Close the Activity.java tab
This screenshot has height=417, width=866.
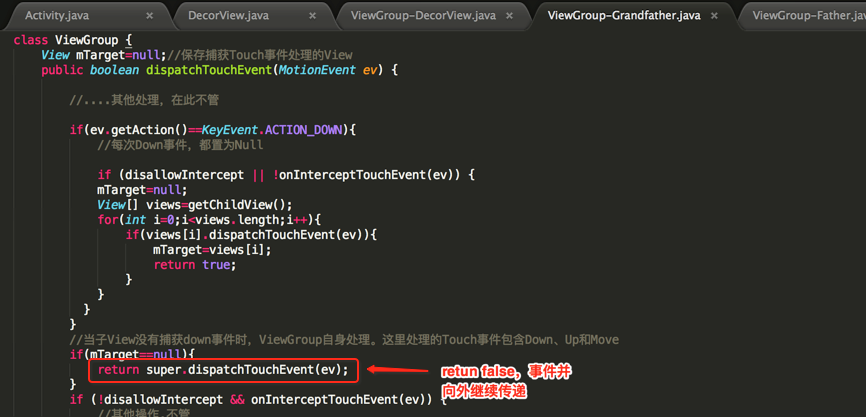pyautogui.click(x=149, y=16)
